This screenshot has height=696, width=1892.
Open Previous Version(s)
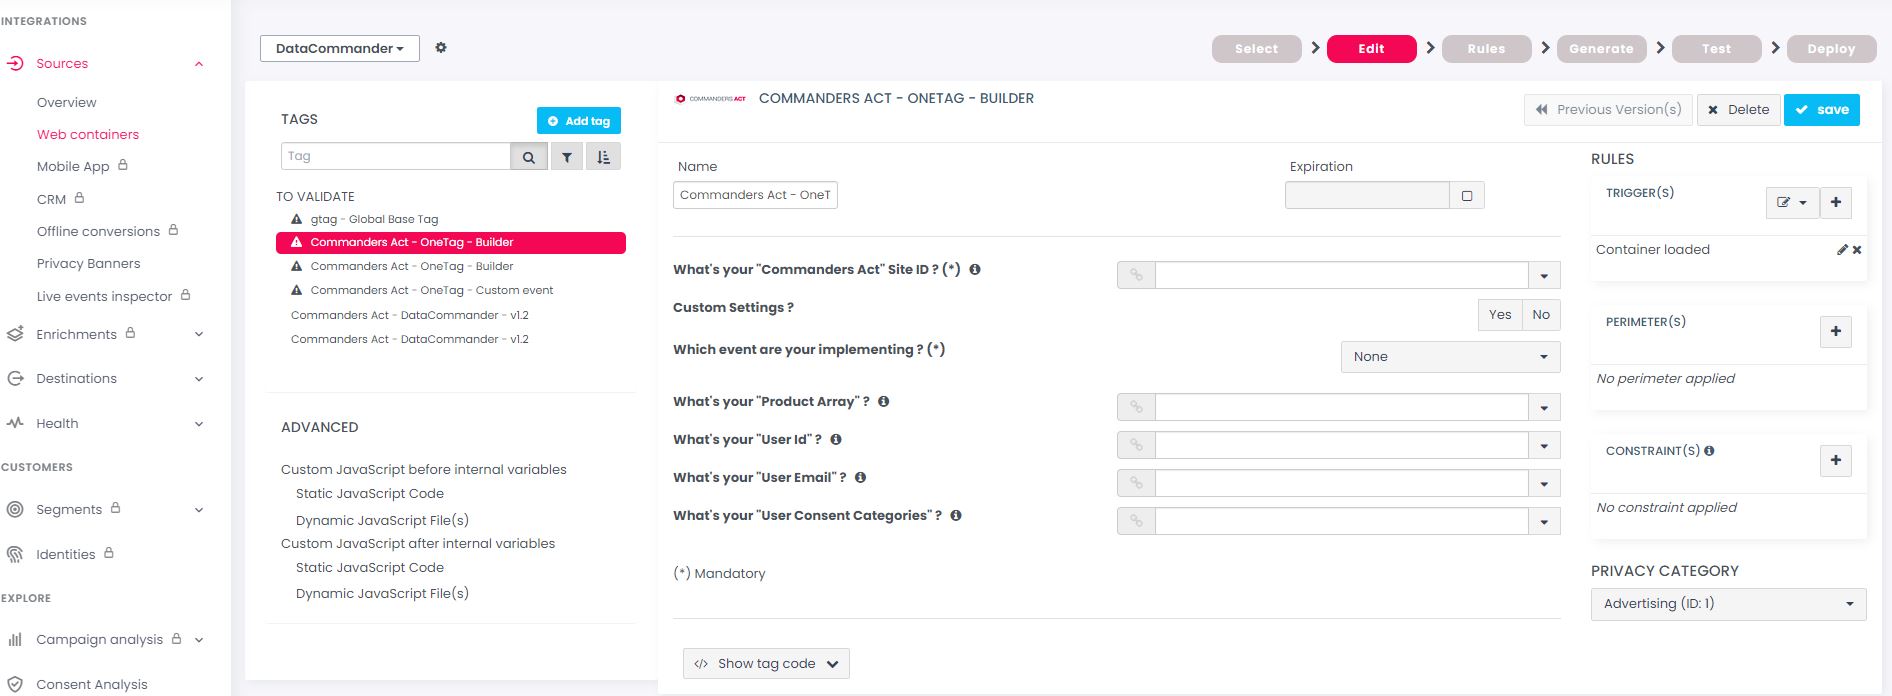1609,110
